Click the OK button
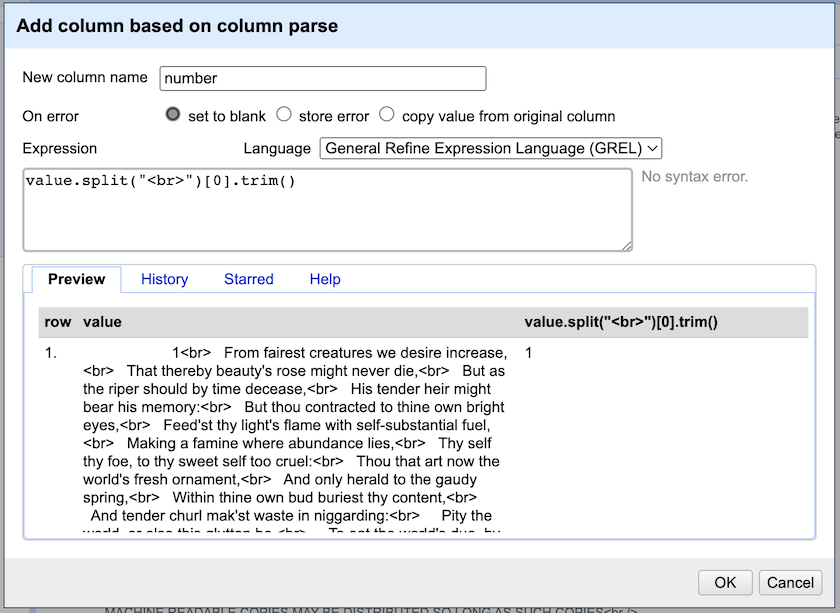This screenshot has height=613, width=840. [725, 582]
